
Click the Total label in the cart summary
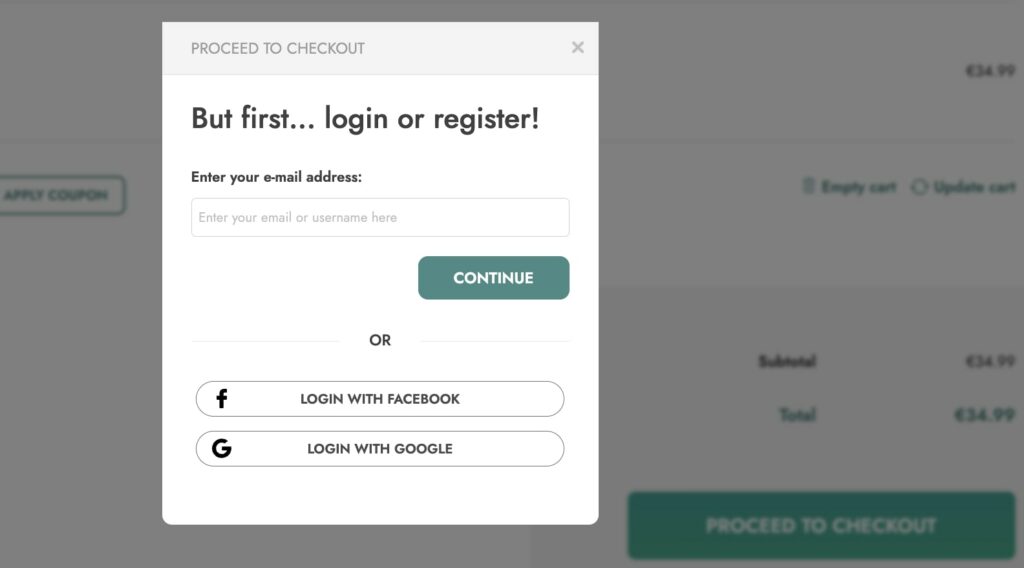[797, 415]
